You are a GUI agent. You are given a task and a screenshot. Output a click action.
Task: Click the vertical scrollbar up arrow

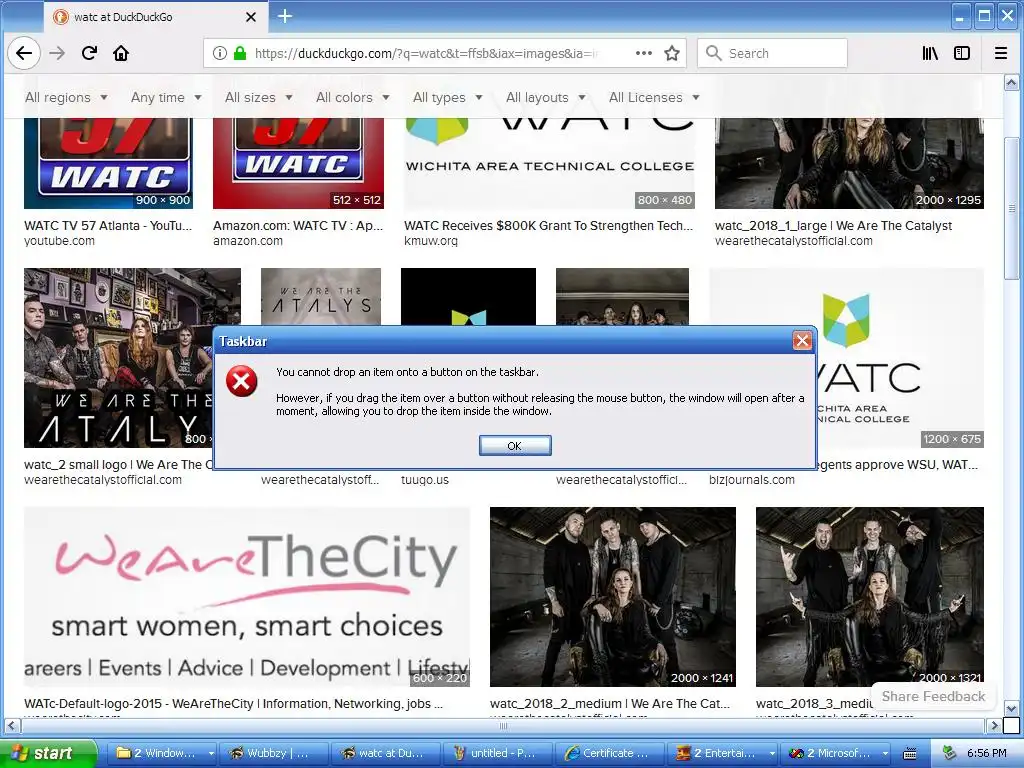point(1011,83)
